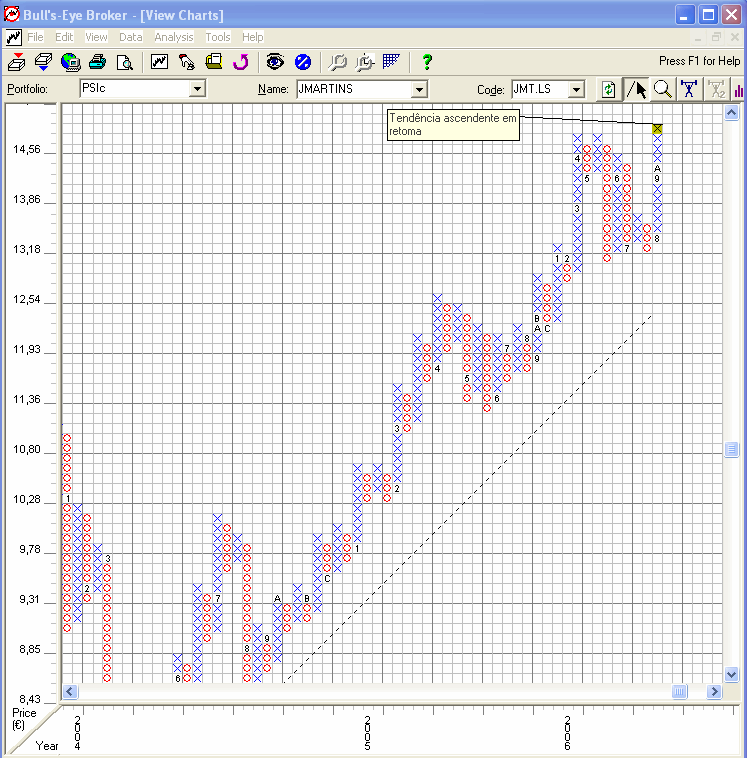
Task: Click the pointing hand icon
Action: 187,62
